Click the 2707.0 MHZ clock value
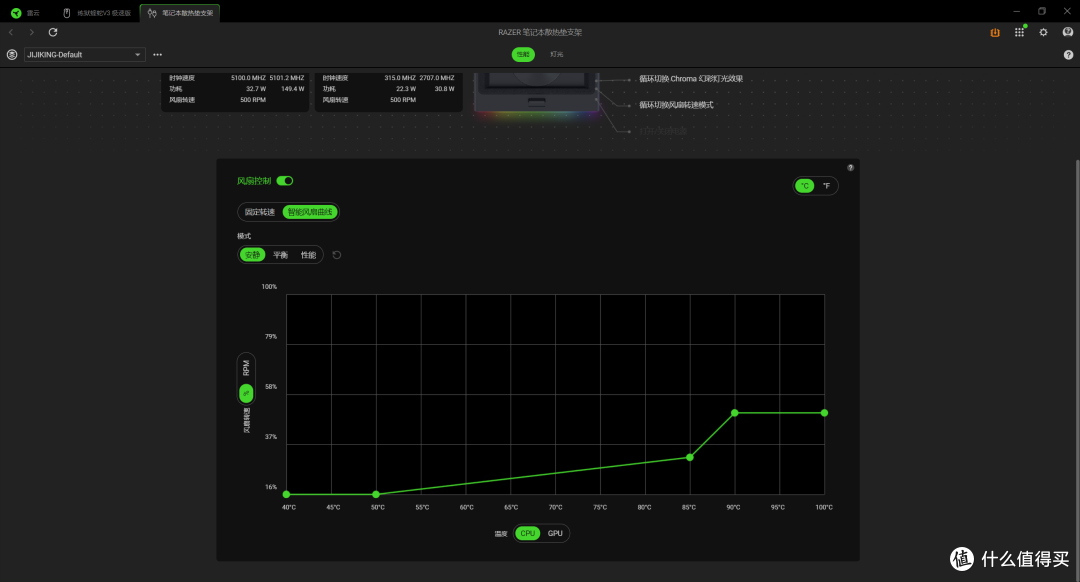The image size is (1080, 582). coord(437,78)
